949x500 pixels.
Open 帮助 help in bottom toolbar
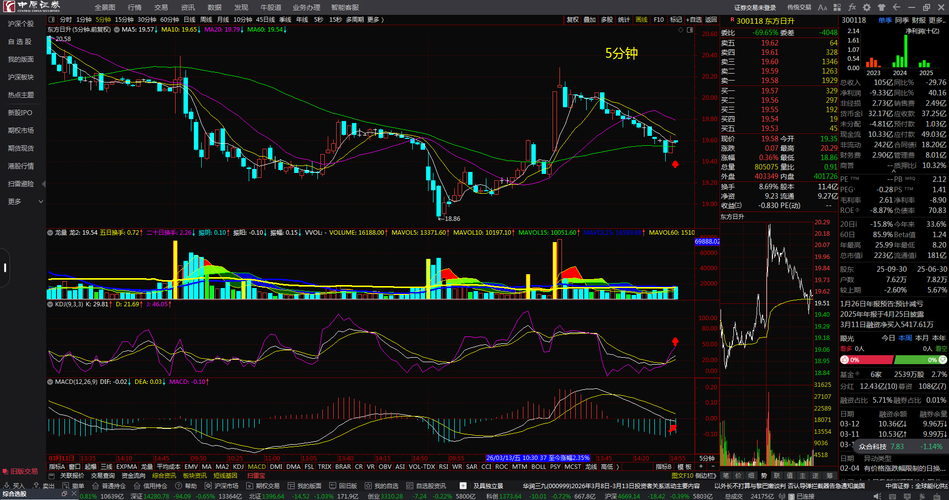point(186,486)
